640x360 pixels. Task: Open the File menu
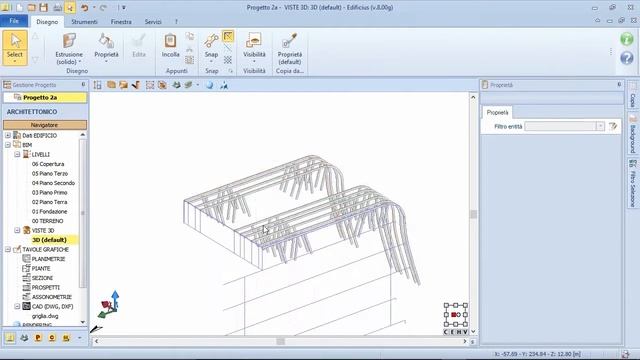click(x=14, y=21)
